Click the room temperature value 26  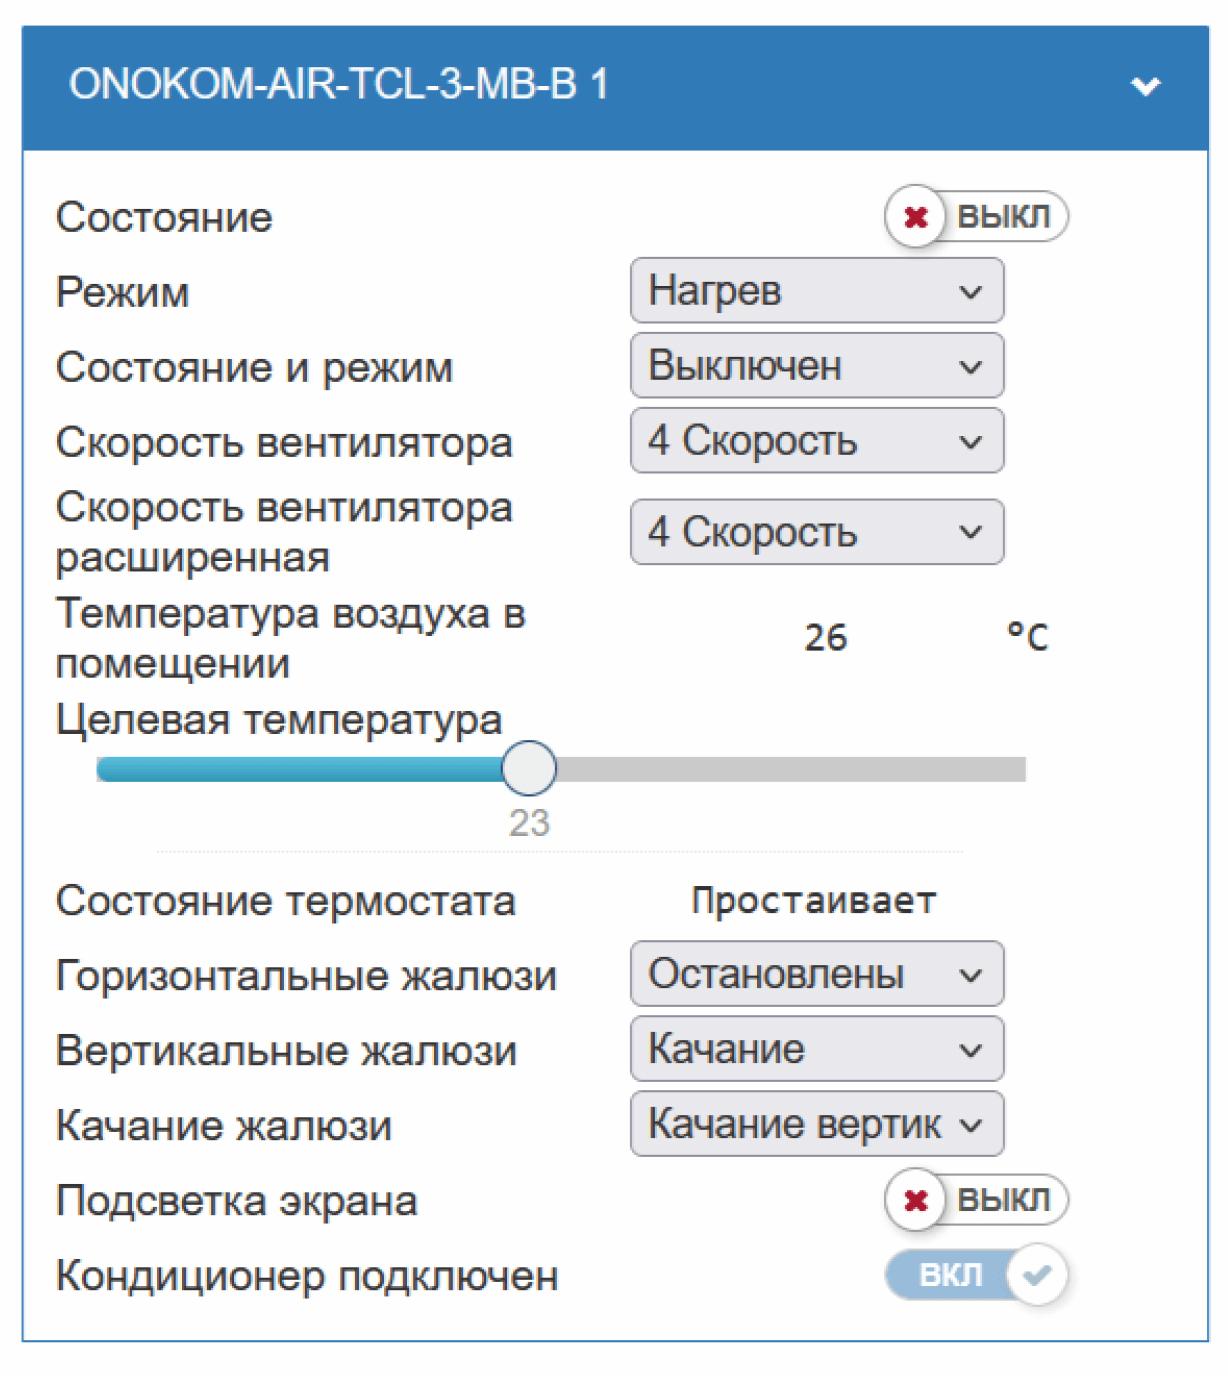click(x=825, y=637)
